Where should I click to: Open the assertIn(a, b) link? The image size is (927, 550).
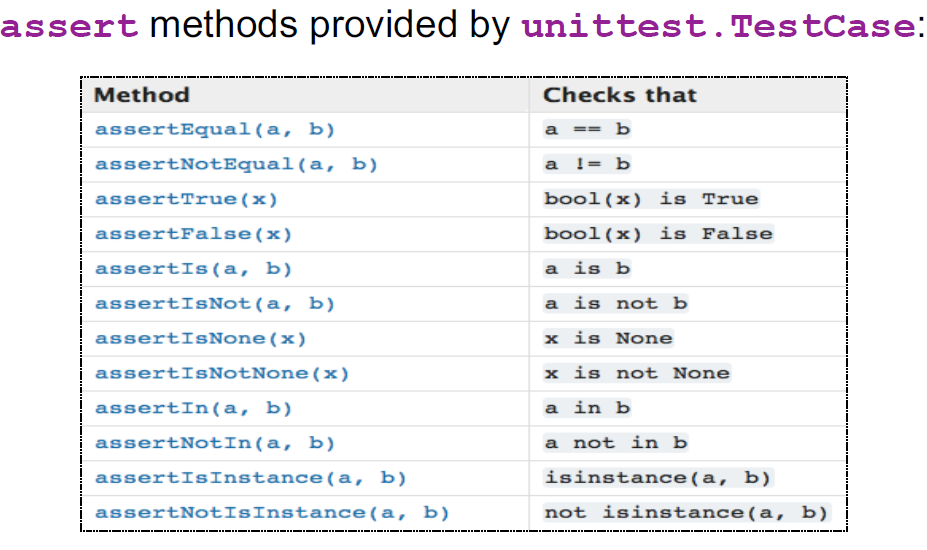point(194,409)
